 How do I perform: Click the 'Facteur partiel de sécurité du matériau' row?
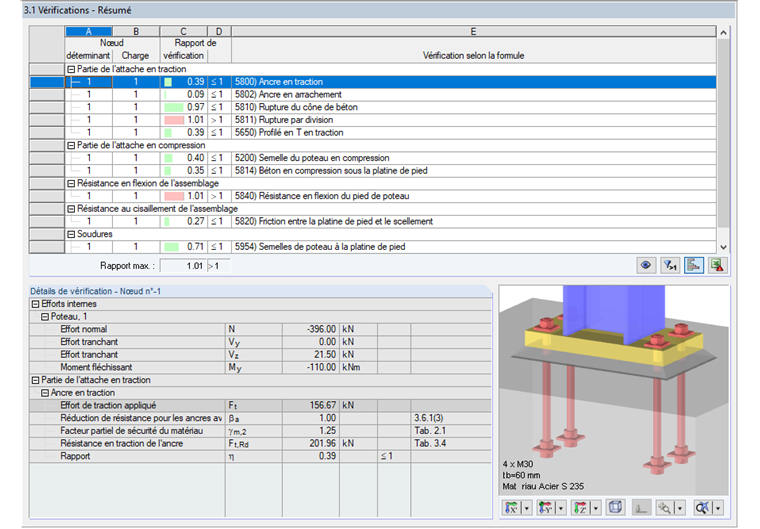(x=260, y=431)
